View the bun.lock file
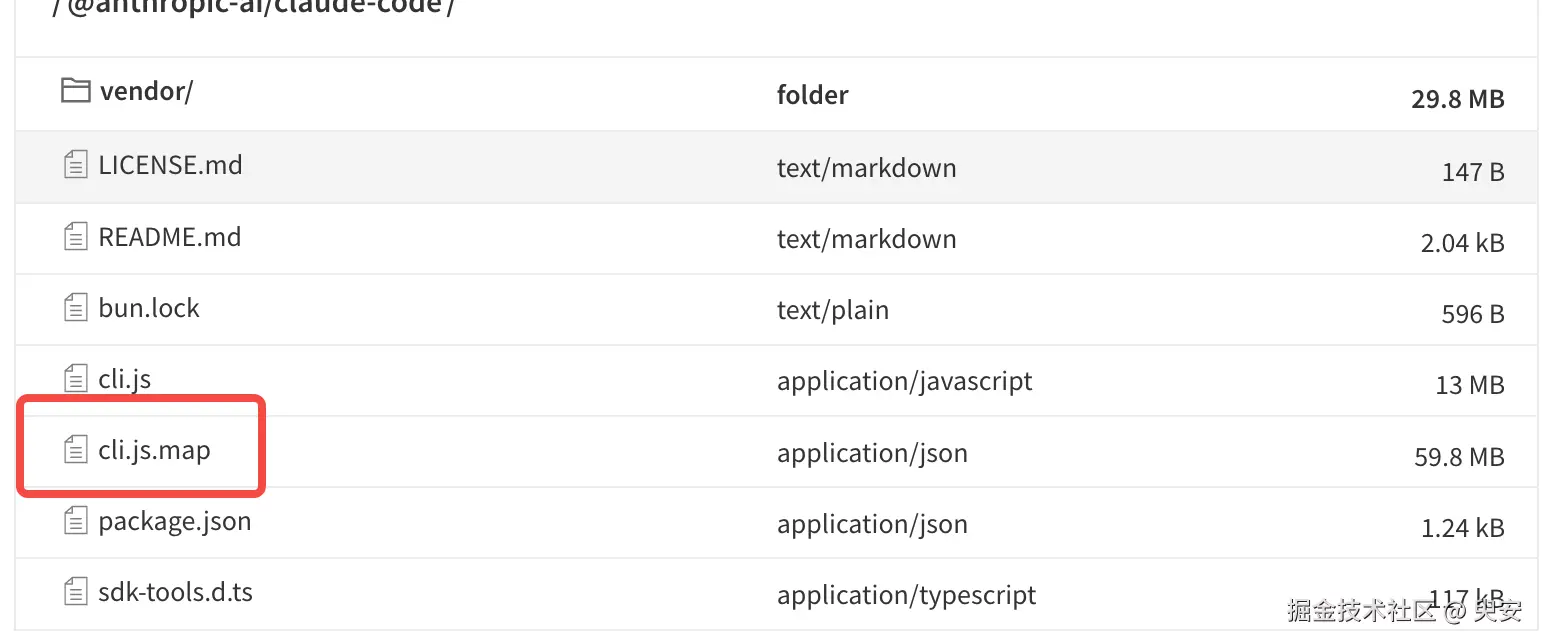 tap(149, 308)
